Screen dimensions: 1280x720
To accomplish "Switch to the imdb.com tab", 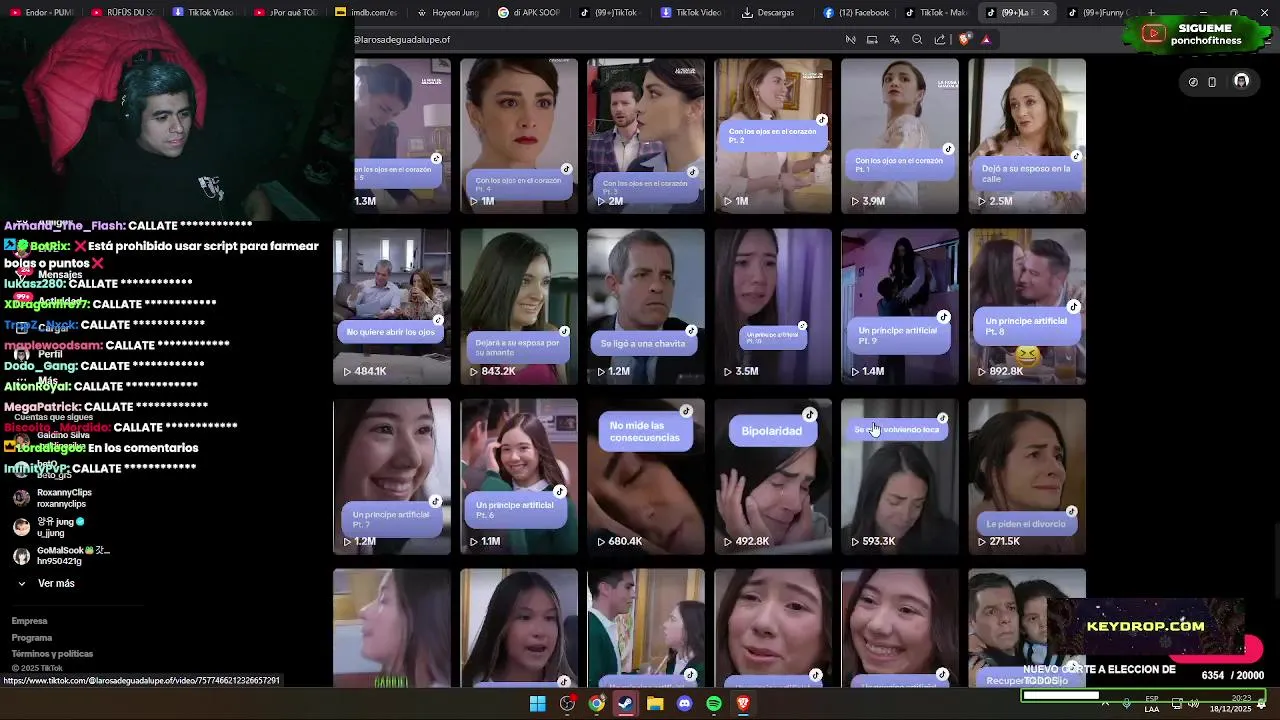I will click(366, 13).
